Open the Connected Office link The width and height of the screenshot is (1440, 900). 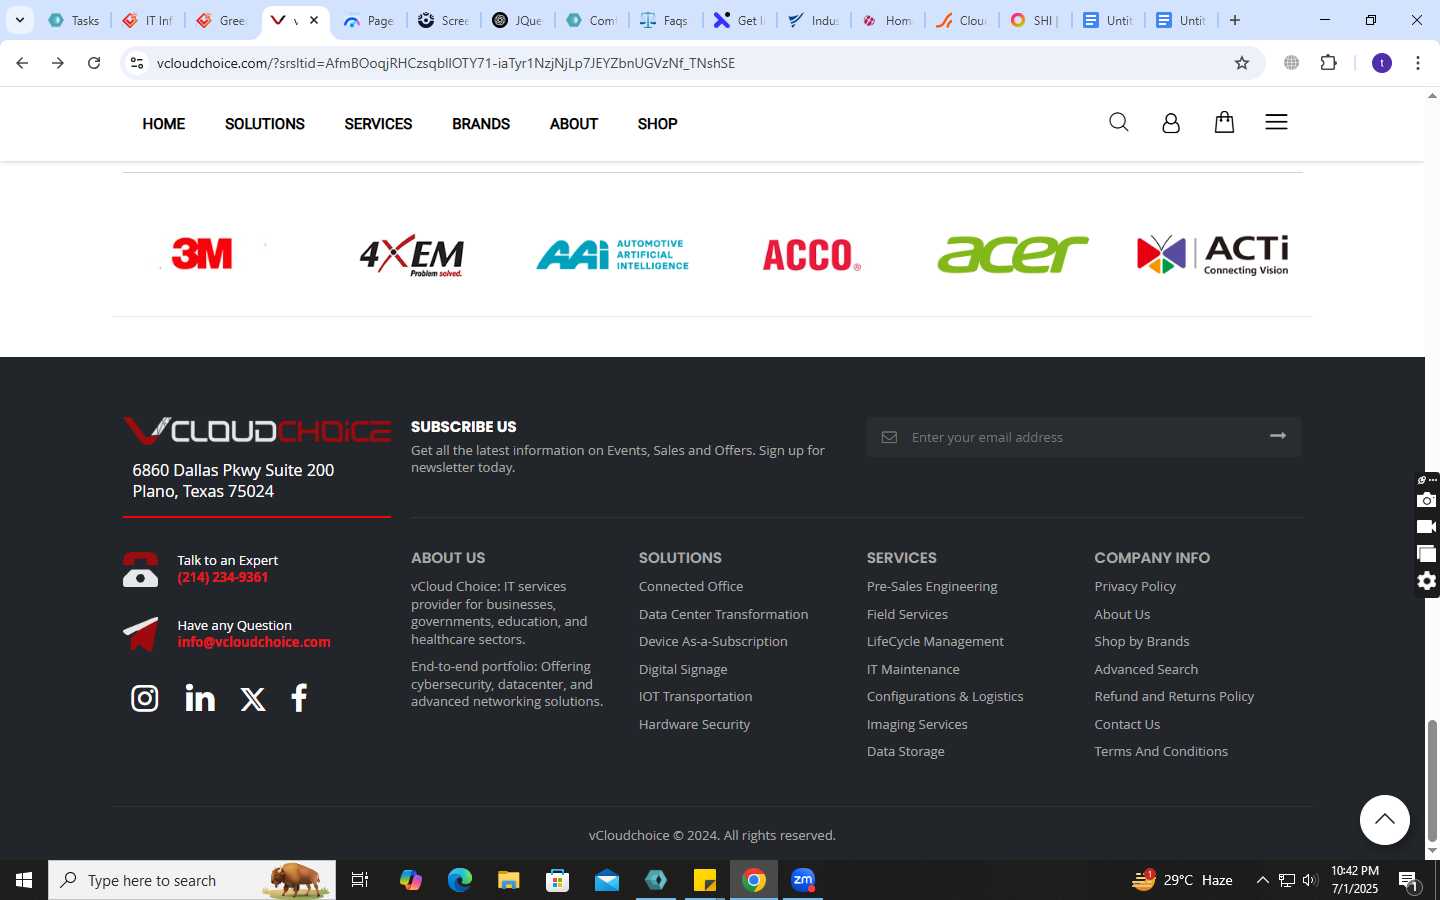[x=691, y=586]
